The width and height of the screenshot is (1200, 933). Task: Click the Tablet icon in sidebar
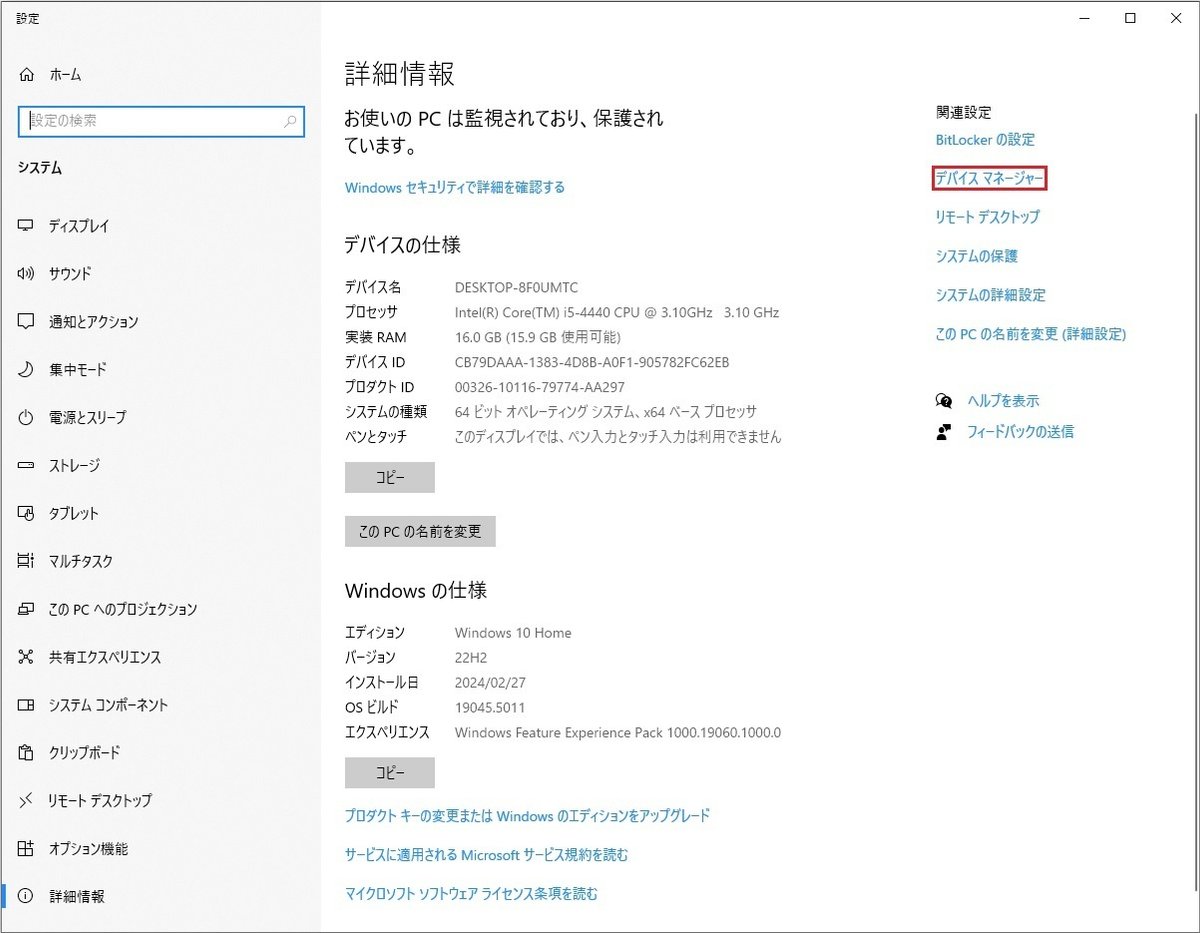coord(27,514)
